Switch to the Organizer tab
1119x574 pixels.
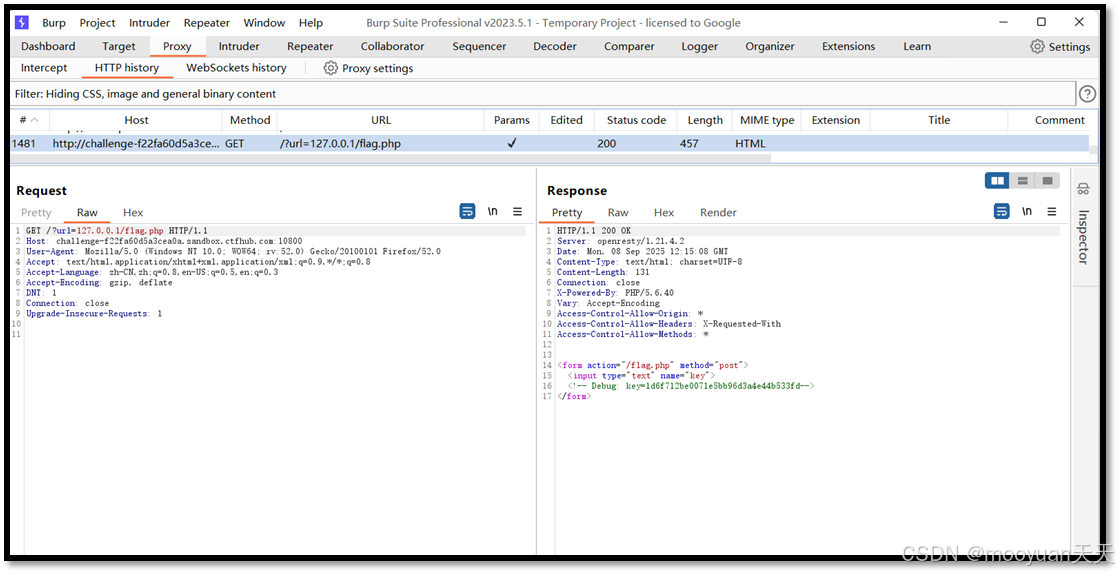[x=770, y=46]
